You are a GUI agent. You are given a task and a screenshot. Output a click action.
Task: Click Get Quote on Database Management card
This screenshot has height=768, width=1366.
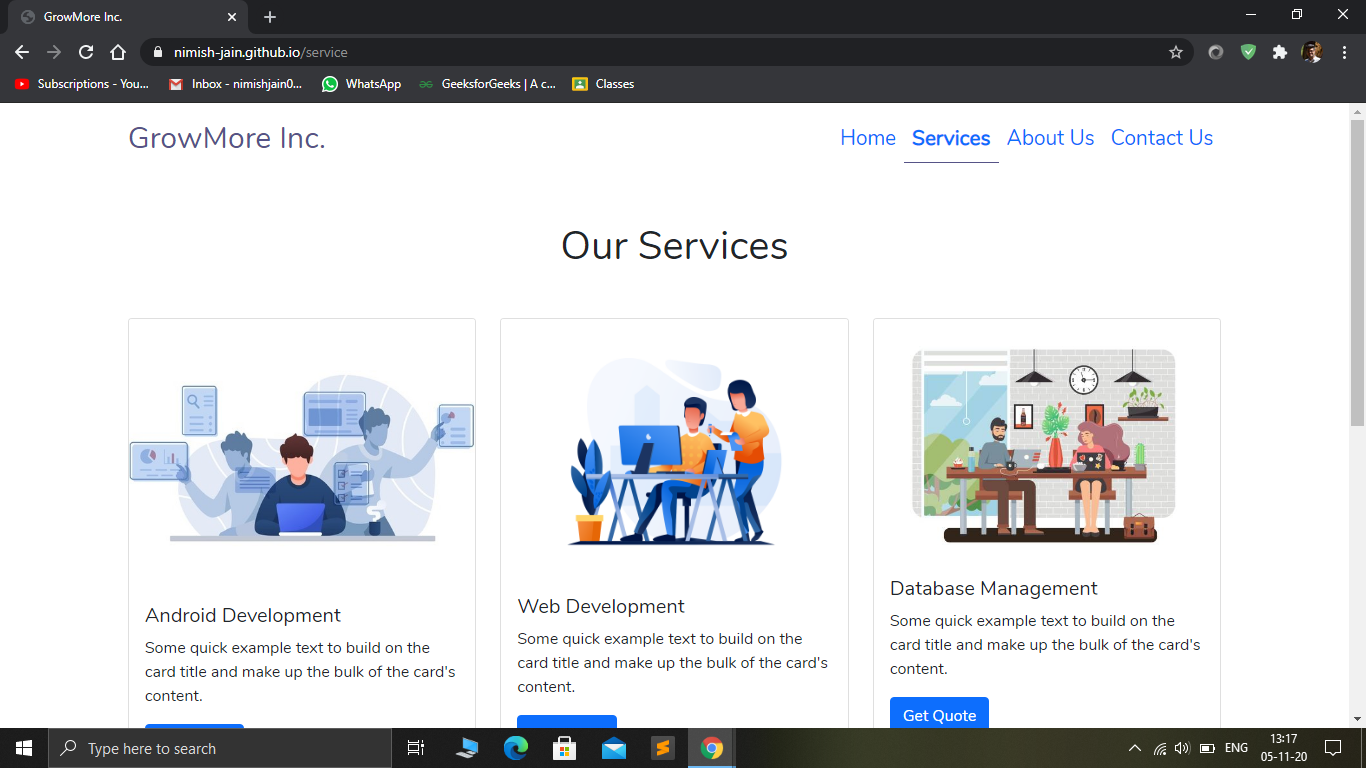(x=939, y=715)
